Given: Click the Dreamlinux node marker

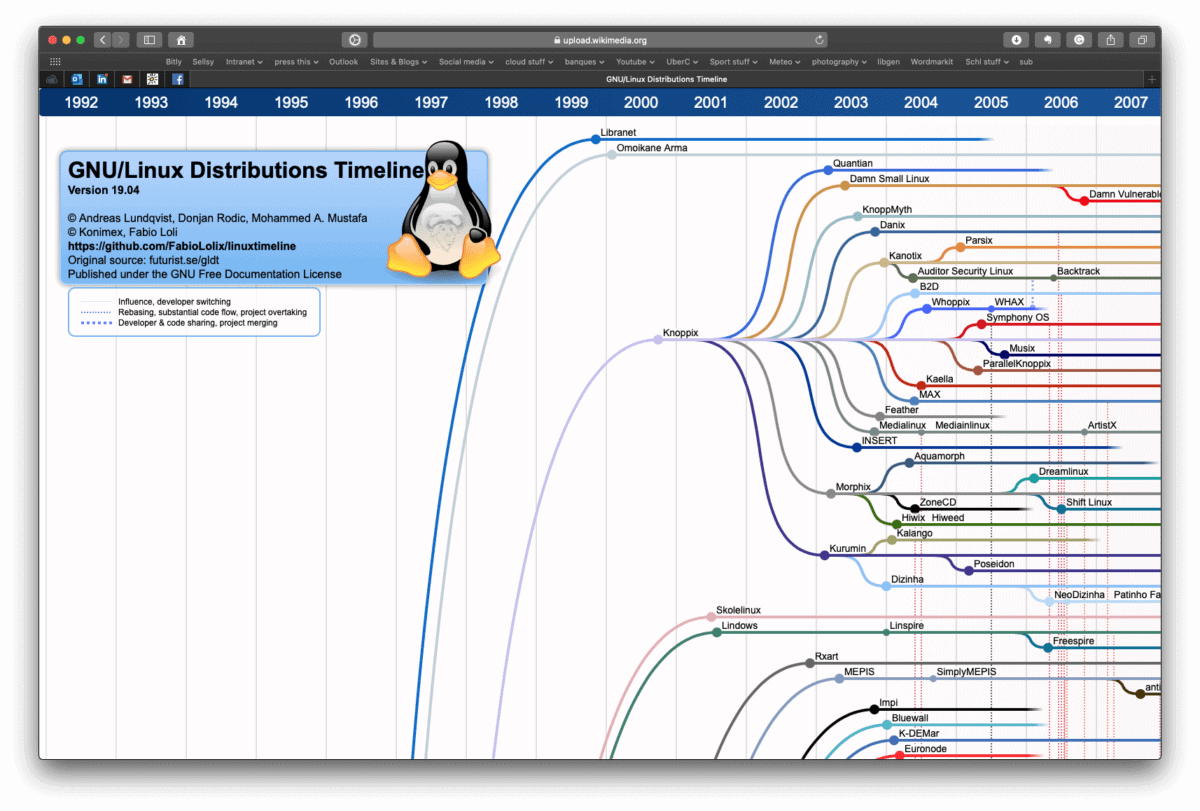Looking at the screenshot, I should pos(1034,478).
